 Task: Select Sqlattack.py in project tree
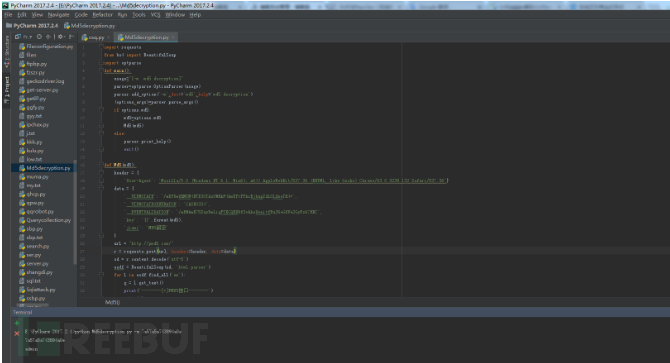pos(41,290)
